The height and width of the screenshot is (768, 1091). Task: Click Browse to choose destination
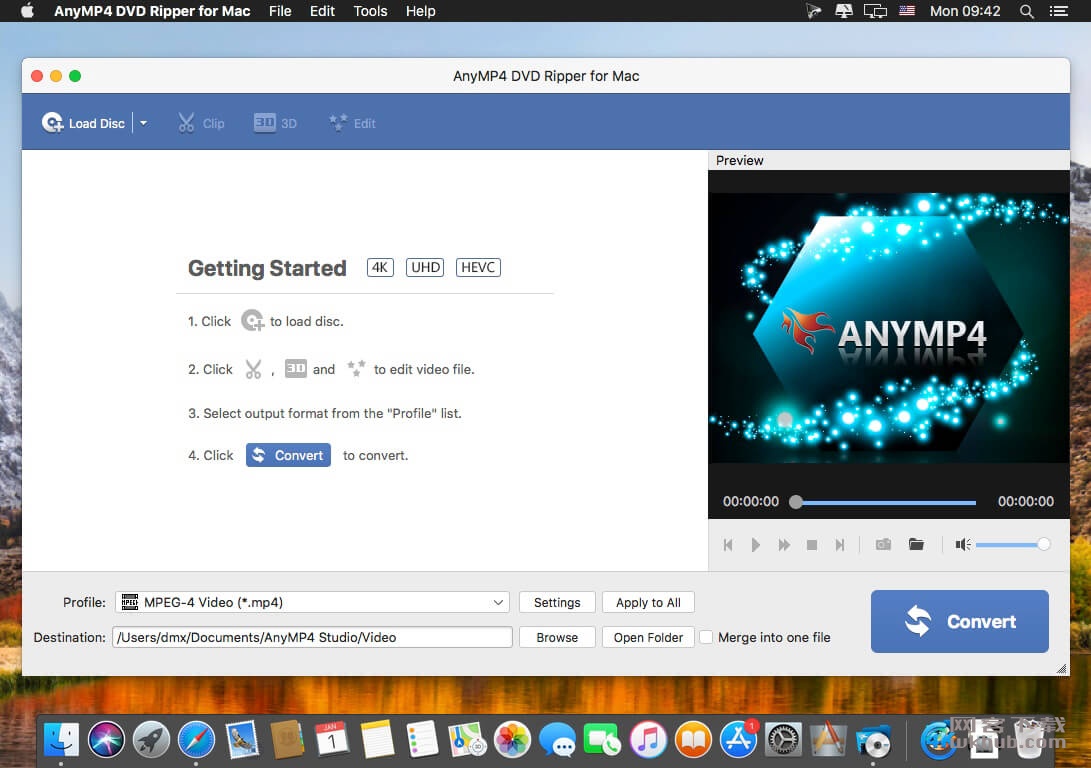click(557, 637)
